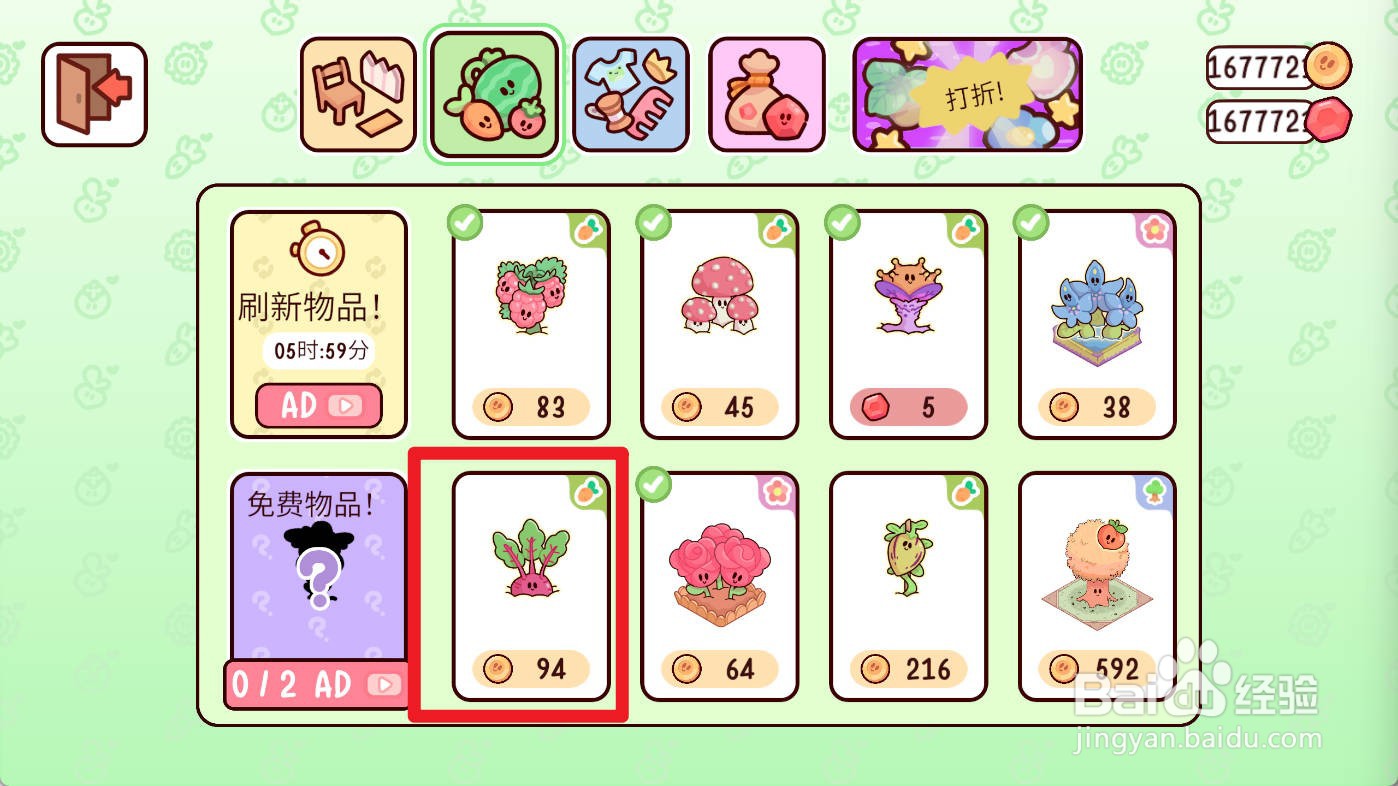Watch AD to refresh items
1398x786 pixels.
[319, 406]
